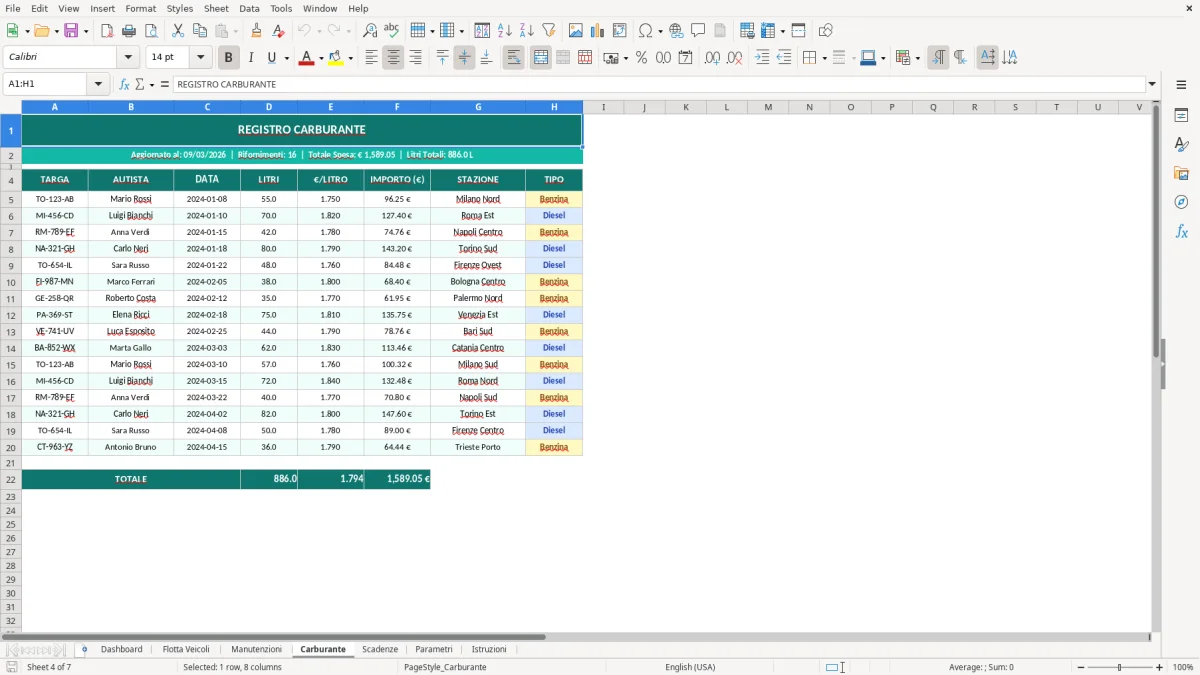
Task: Open the Font Size dropdown list
Action: pos(200,58)
